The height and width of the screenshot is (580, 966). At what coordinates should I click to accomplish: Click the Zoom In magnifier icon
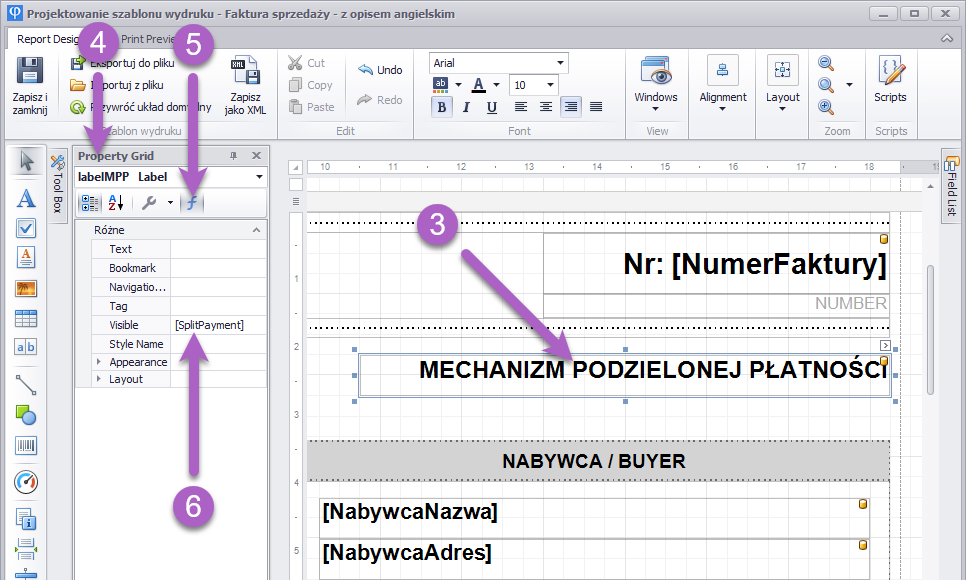[x=826, y=107]
